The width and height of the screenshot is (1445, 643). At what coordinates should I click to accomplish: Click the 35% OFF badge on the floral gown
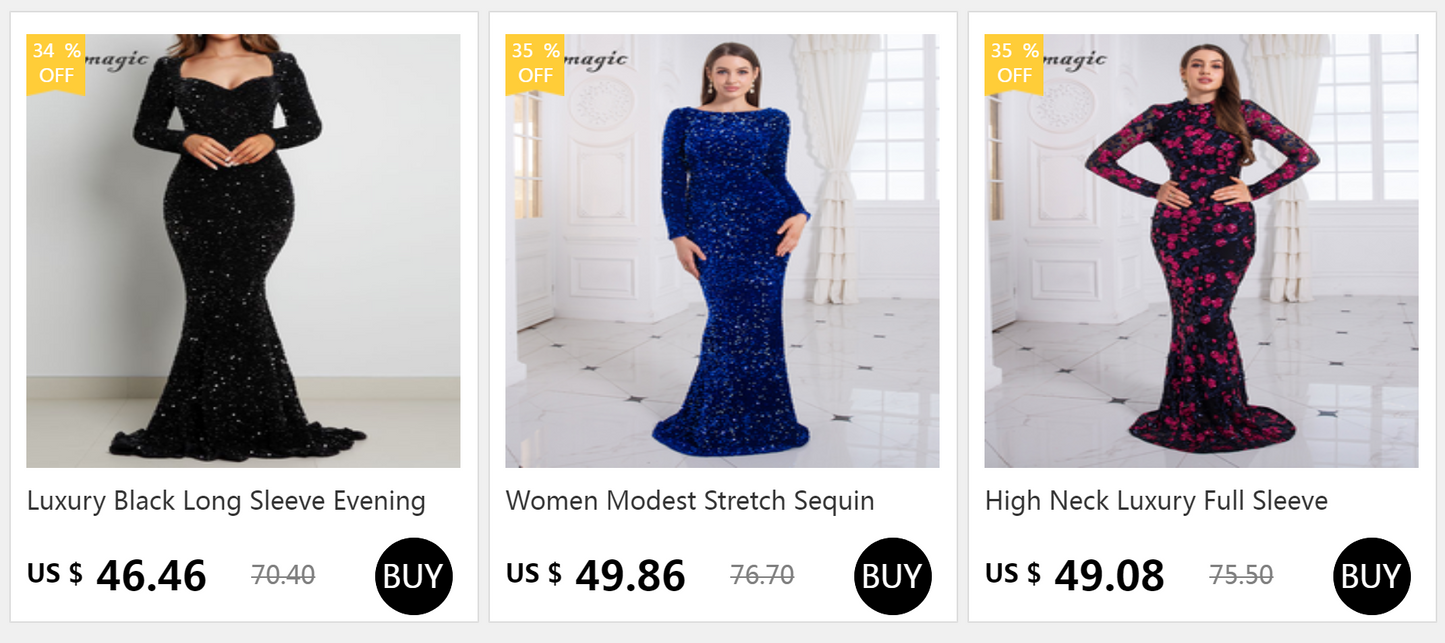[1013, 63]
